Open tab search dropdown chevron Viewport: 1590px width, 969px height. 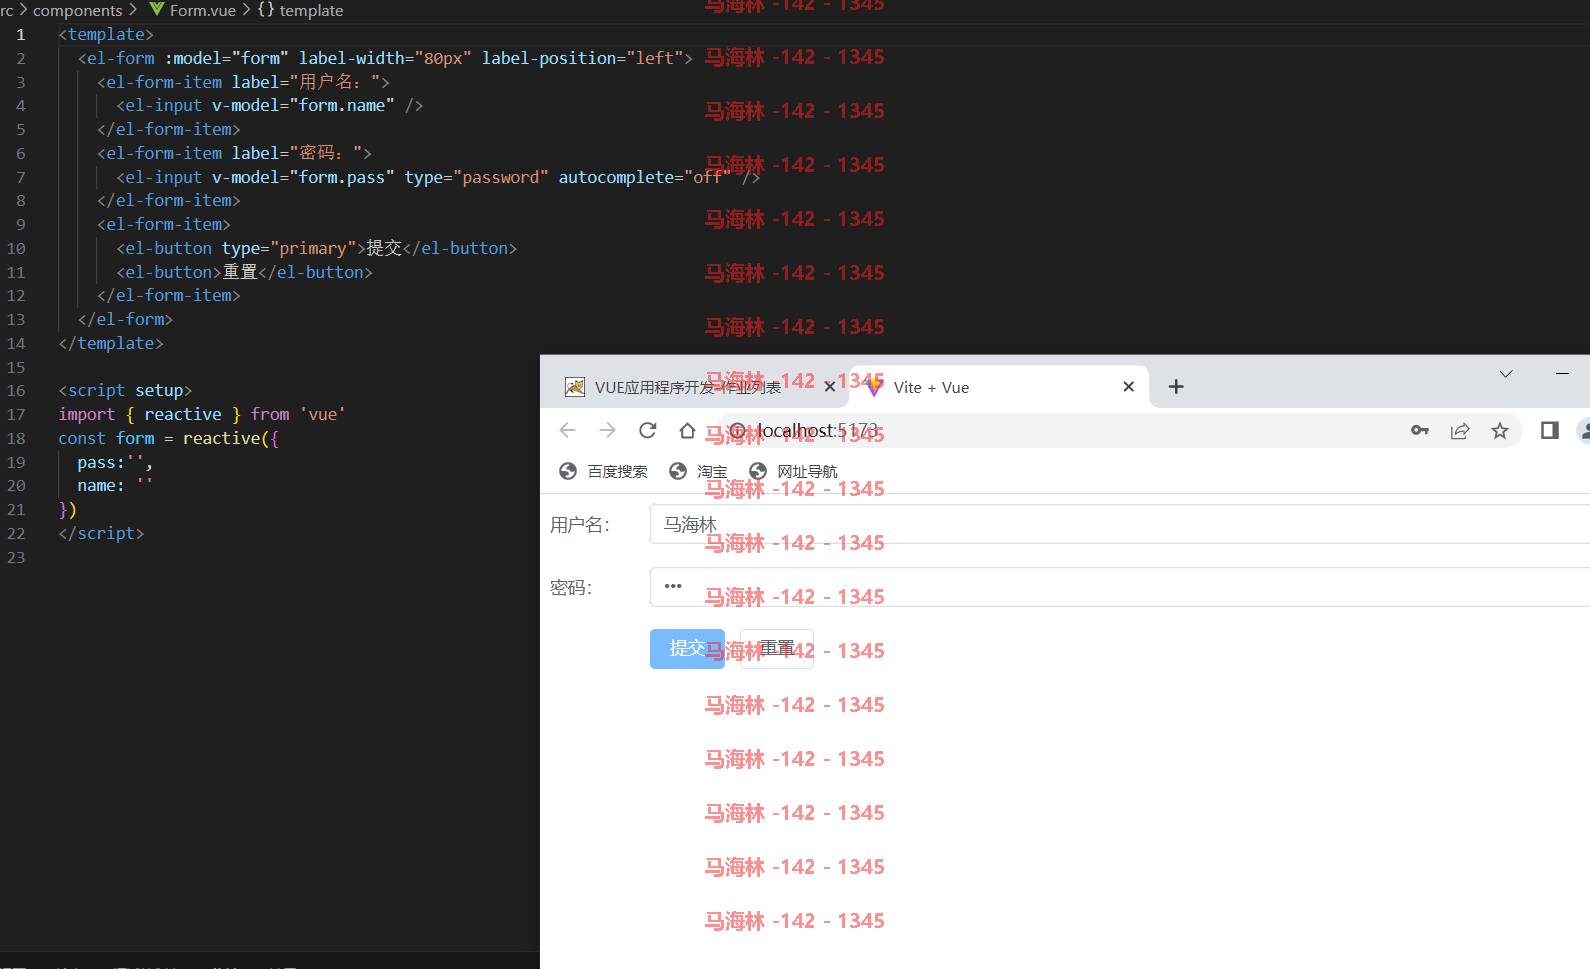coord(1506,374)
